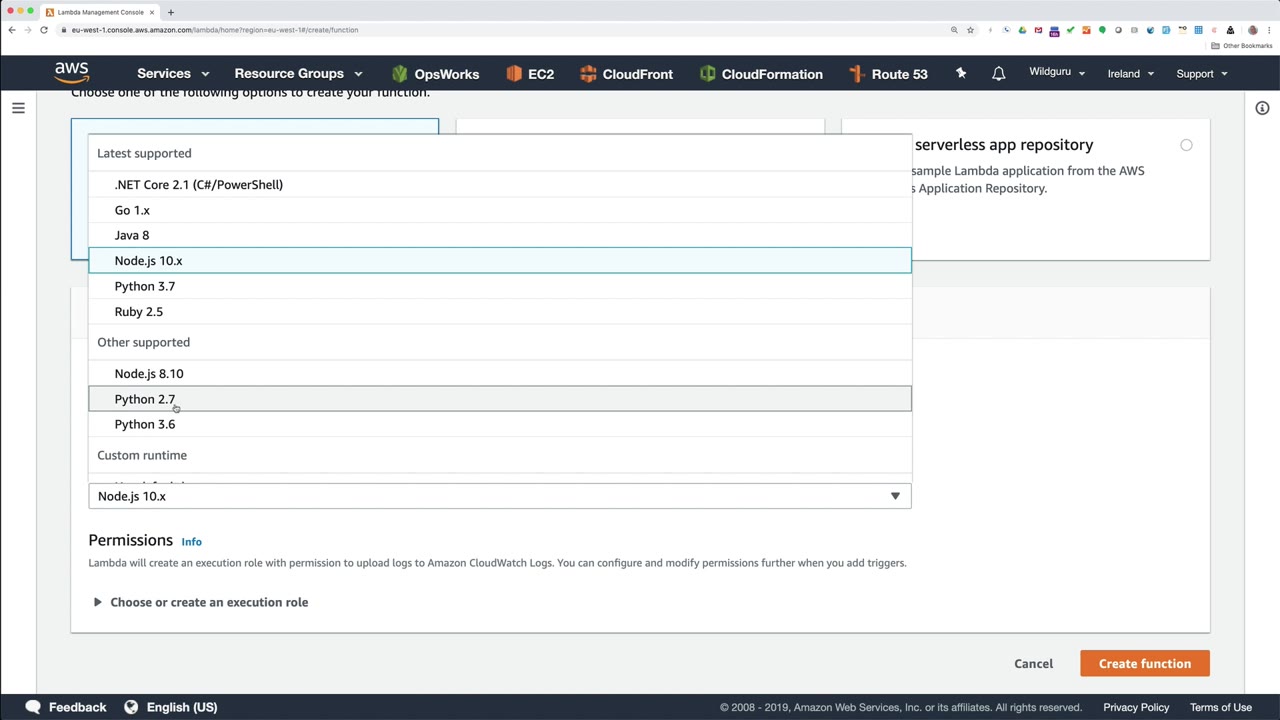Close the Lambda Management Console tab
The image size is (1280, 720).
[x=152, y=12]
